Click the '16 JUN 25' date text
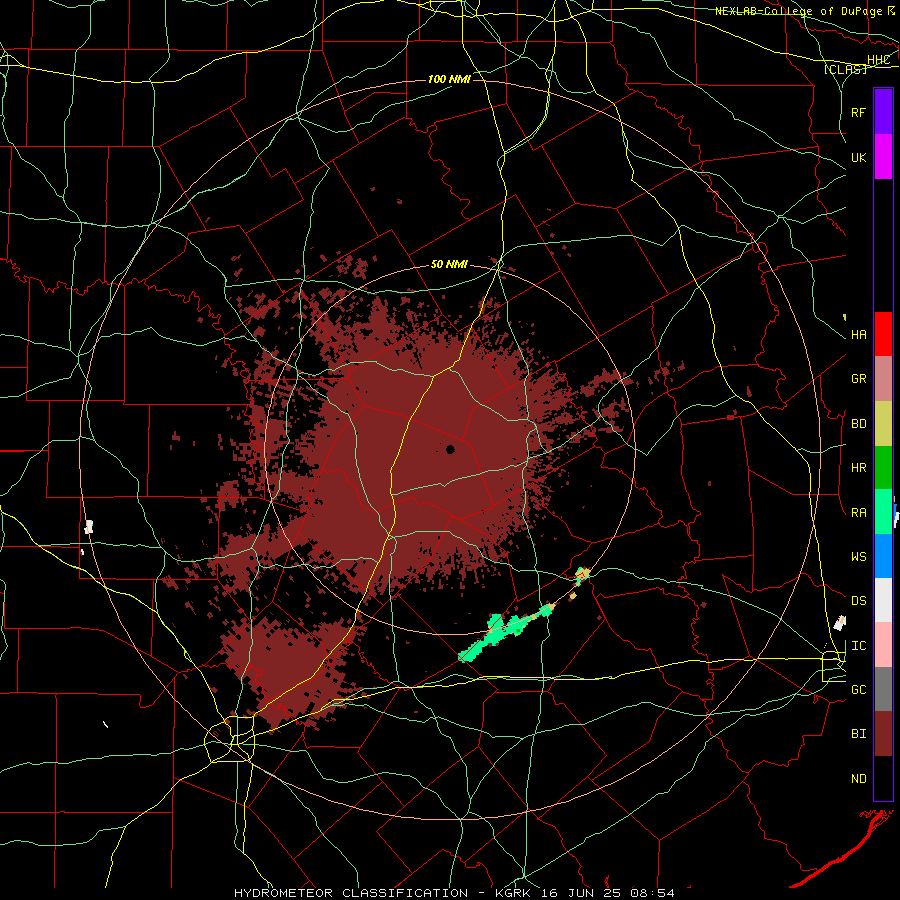 [583, 893]
